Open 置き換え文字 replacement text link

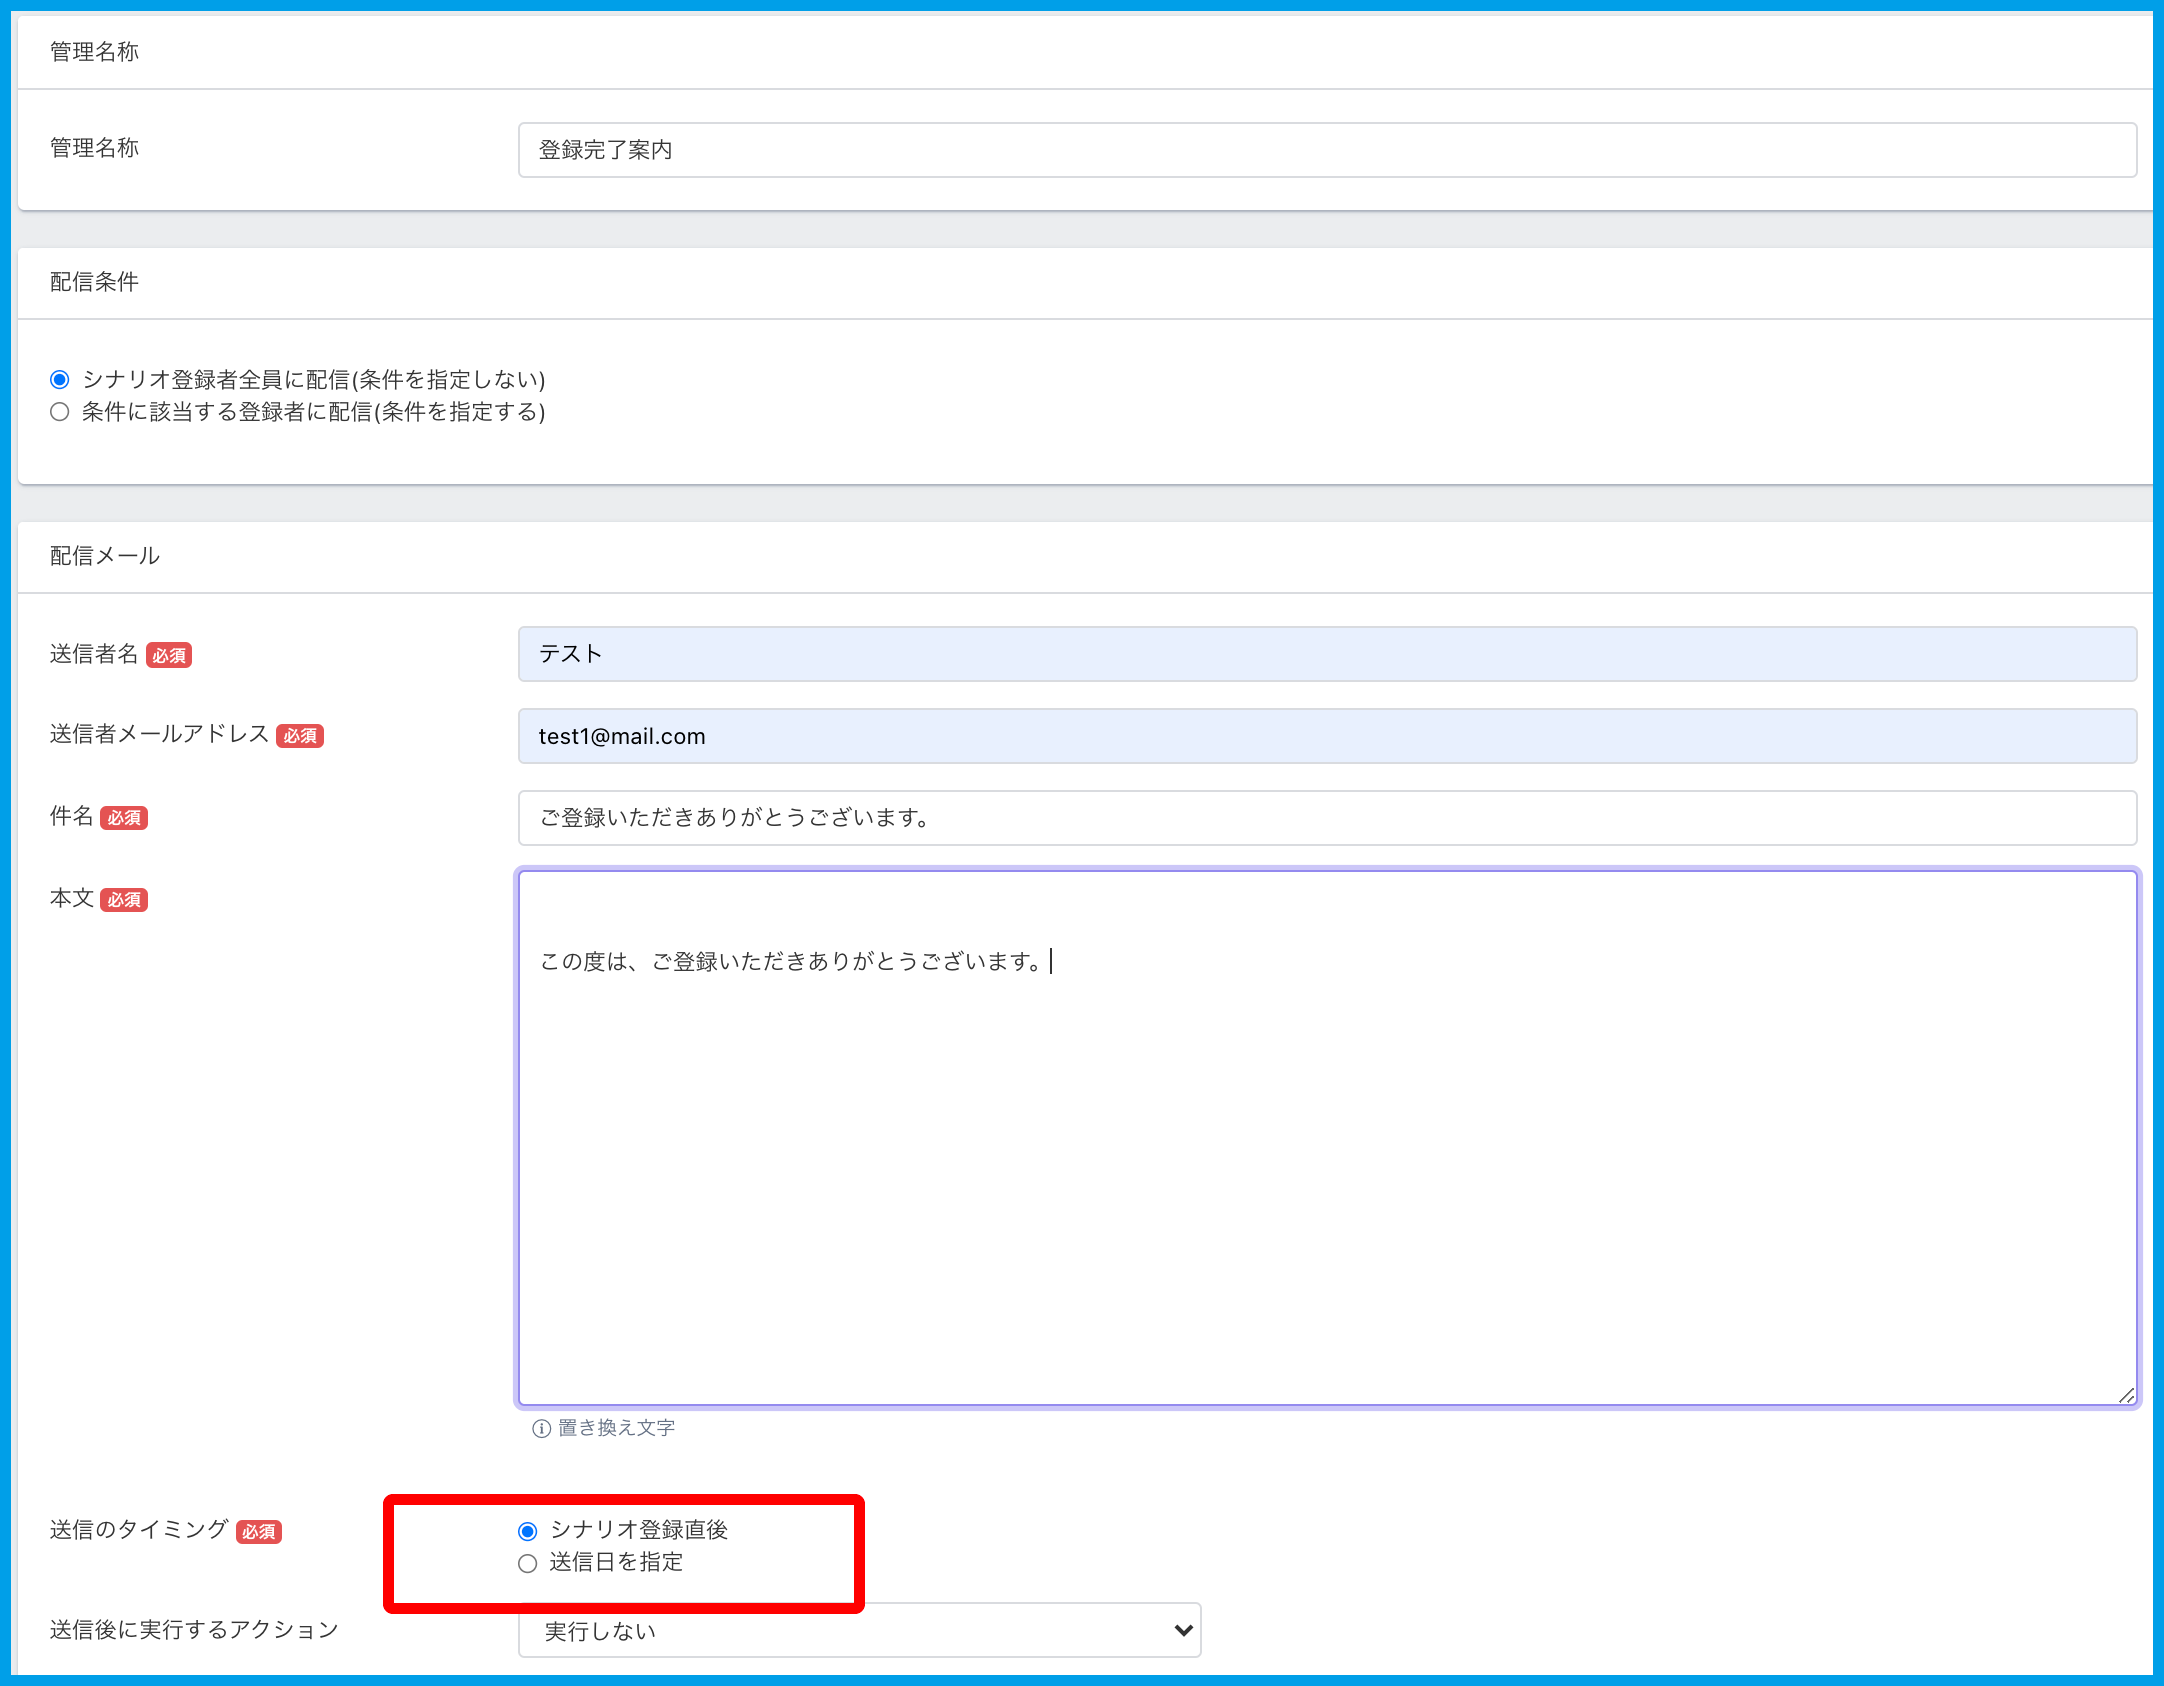tap(616, 1428)
